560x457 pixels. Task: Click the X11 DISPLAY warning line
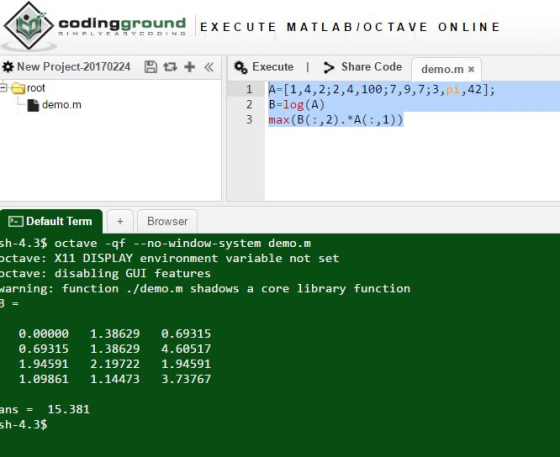click(169, 258)
